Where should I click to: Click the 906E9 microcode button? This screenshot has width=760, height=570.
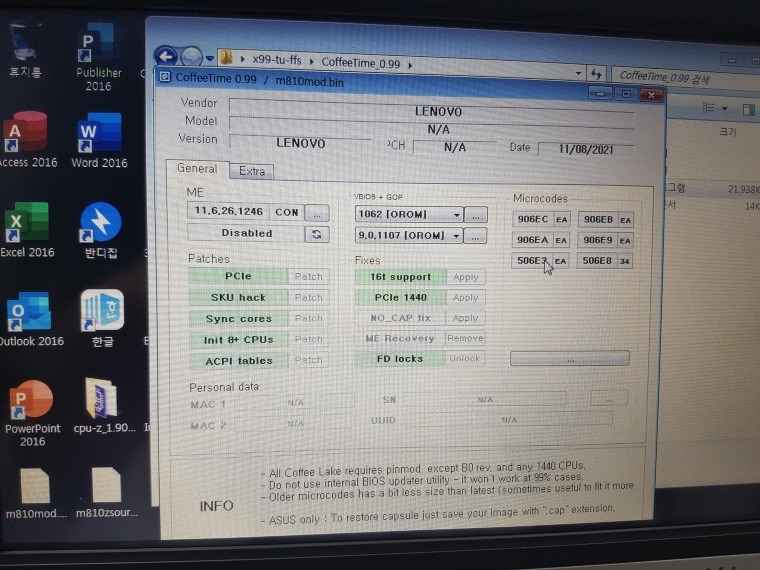pyautogui.click(x=598, y=240)
